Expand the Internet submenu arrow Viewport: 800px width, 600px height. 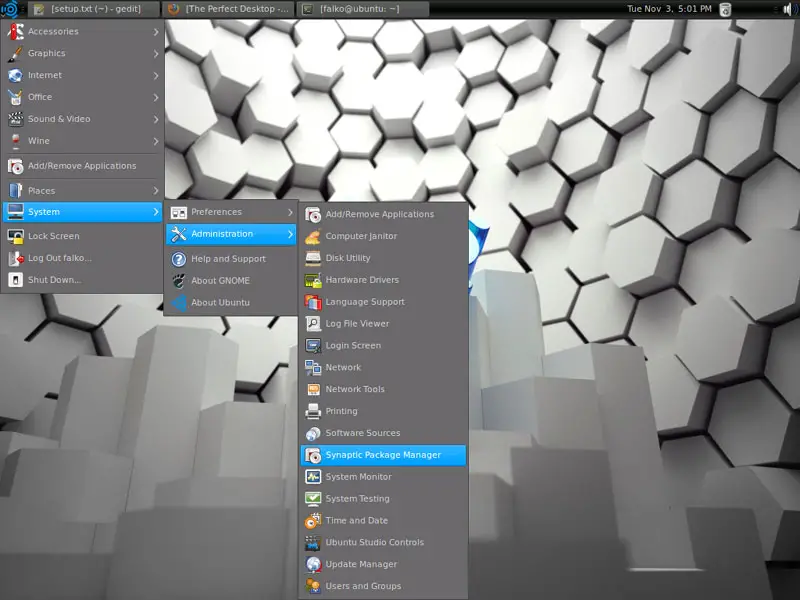tap(156, 76)
